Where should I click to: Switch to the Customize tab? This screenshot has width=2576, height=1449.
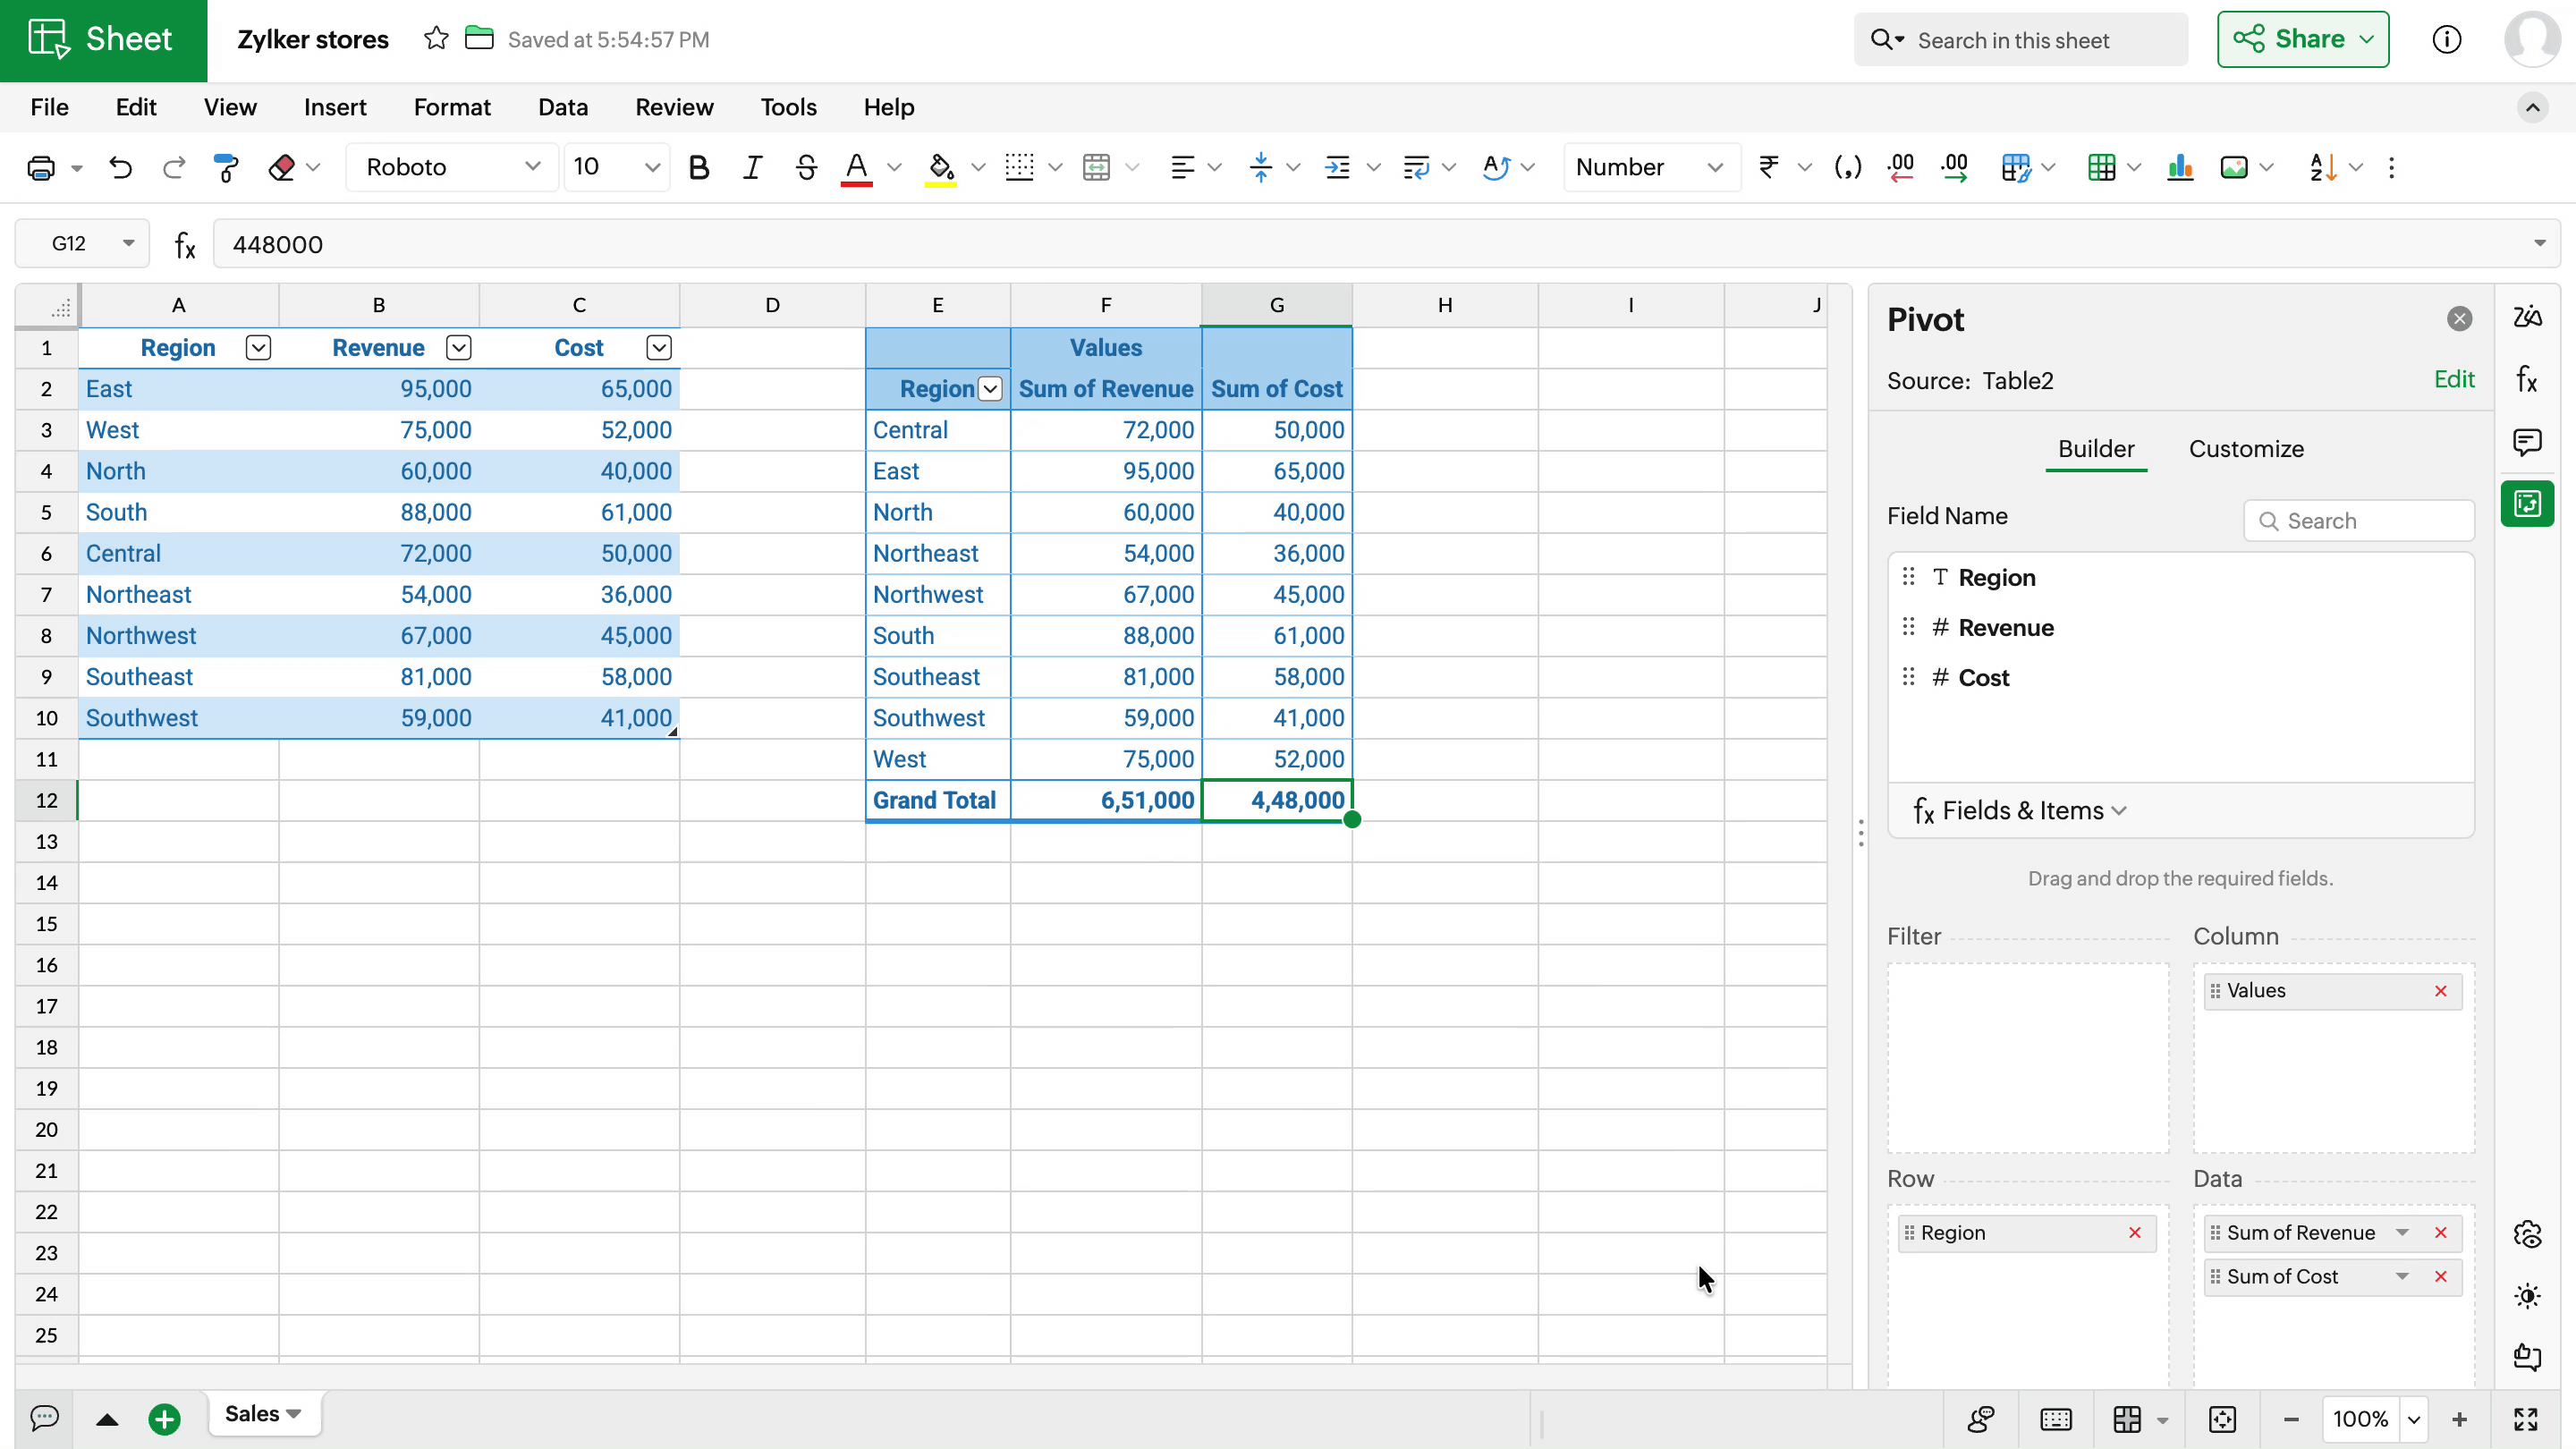tap(2245, 449)
